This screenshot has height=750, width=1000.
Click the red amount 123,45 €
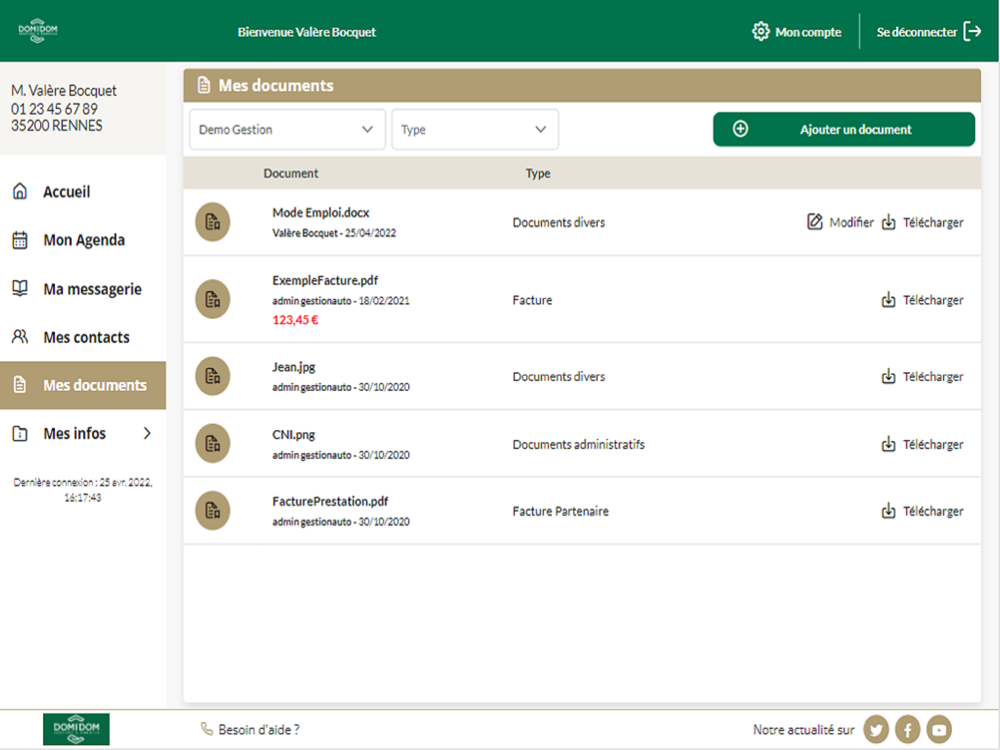(x=295, y=320)
